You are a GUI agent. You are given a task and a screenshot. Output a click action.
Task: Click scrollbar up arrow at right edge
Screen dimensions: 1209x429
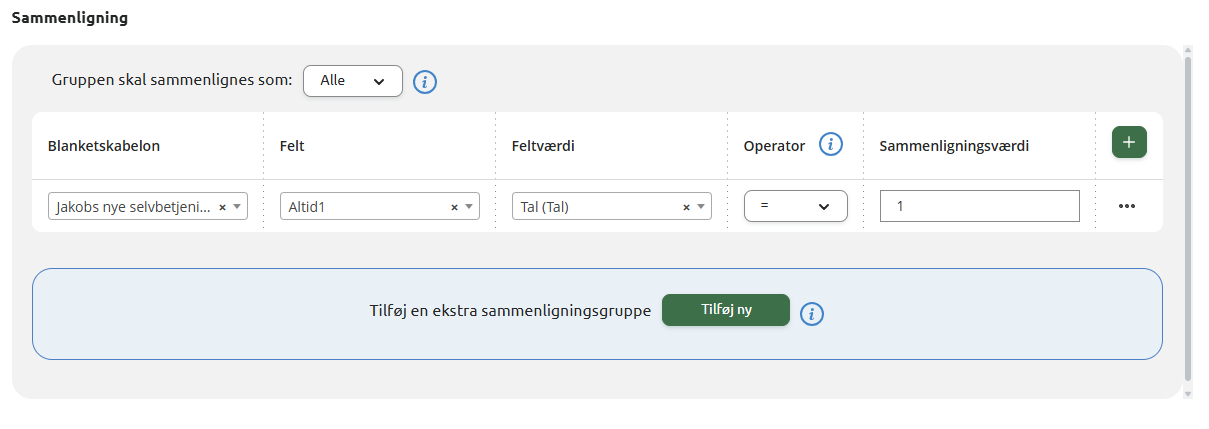click(x=1188, y=49)
